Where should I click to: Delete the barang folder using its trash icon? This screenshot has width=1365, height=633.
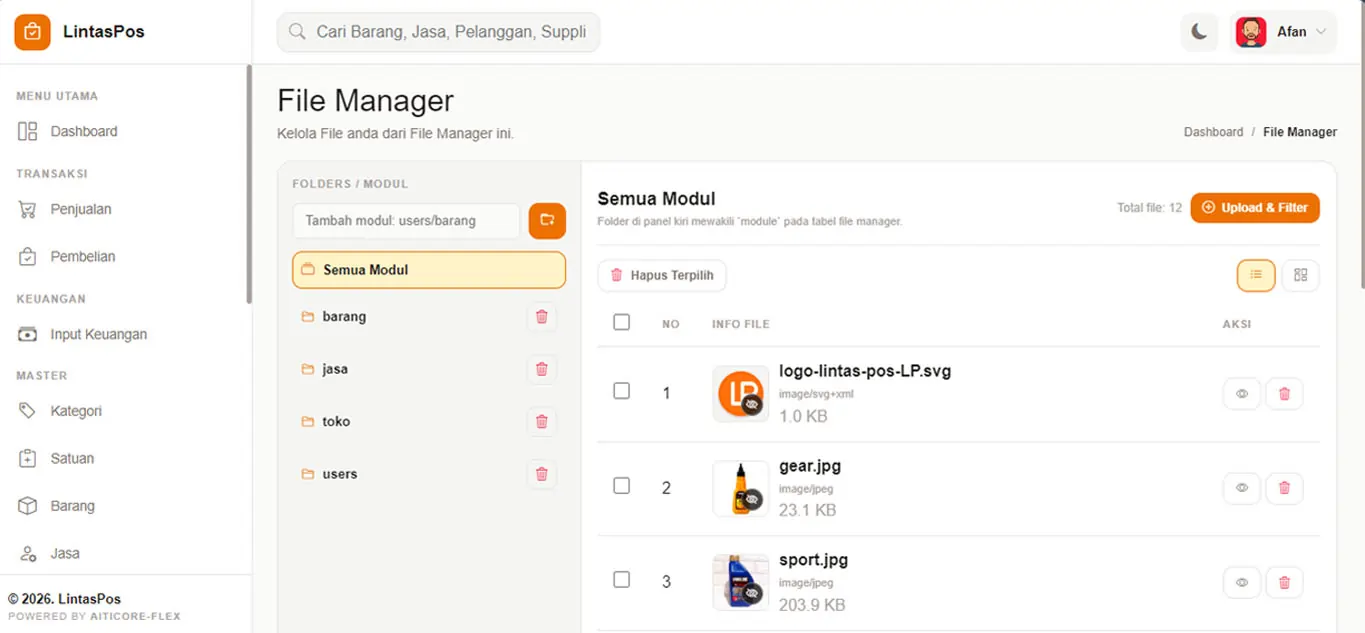[x=541, y=317]
